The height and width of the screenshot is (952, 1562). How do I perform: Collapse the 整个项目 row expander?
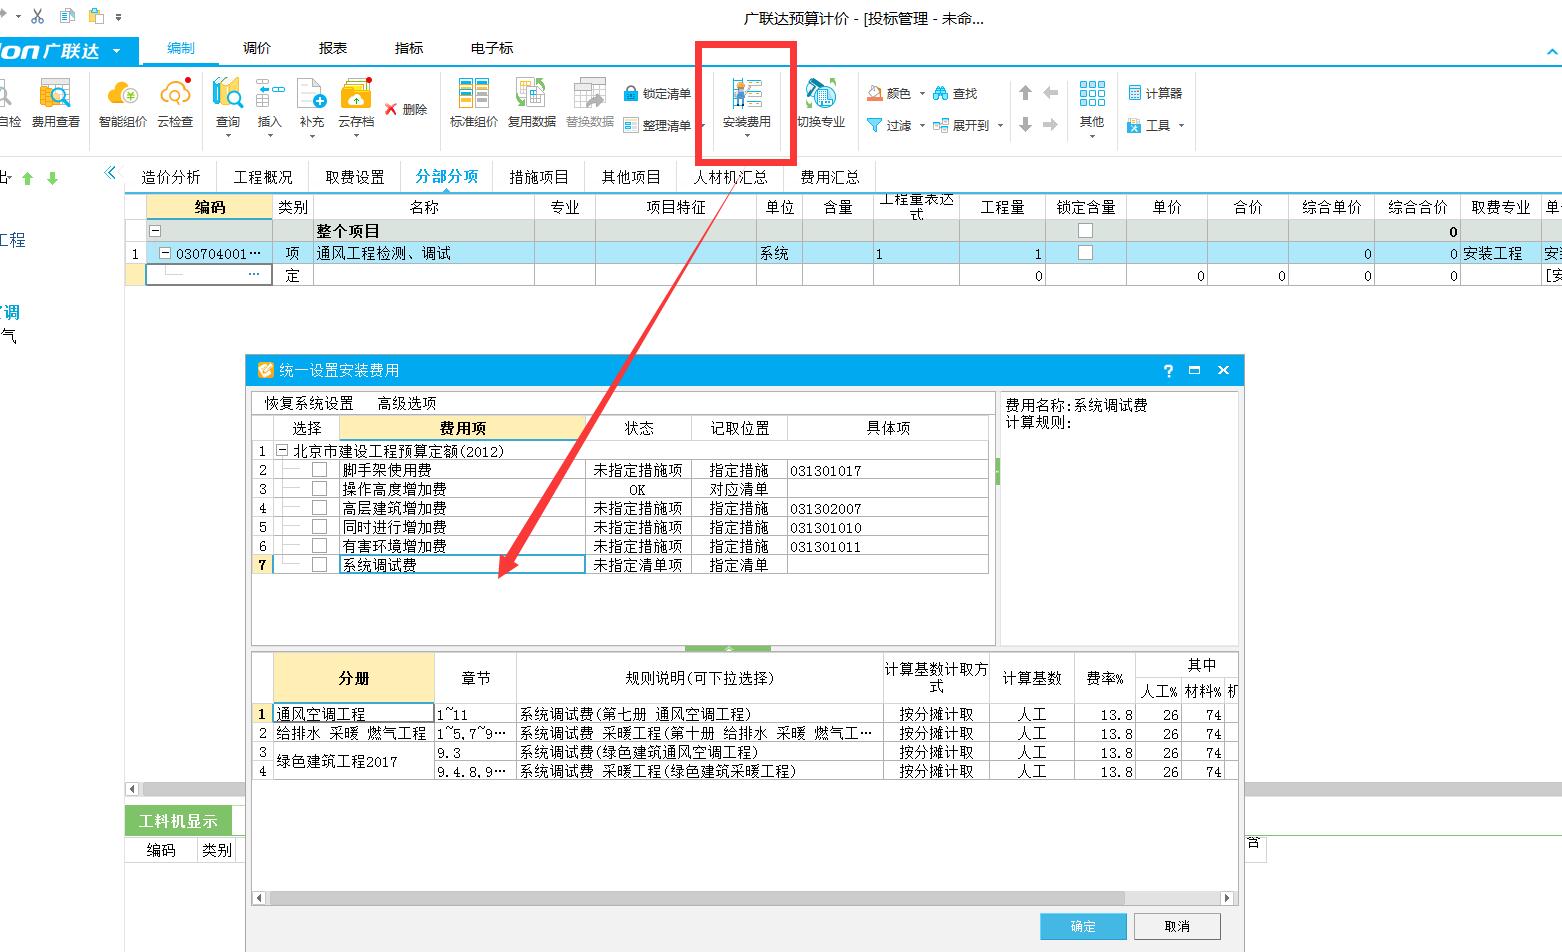tap(155, 231)
